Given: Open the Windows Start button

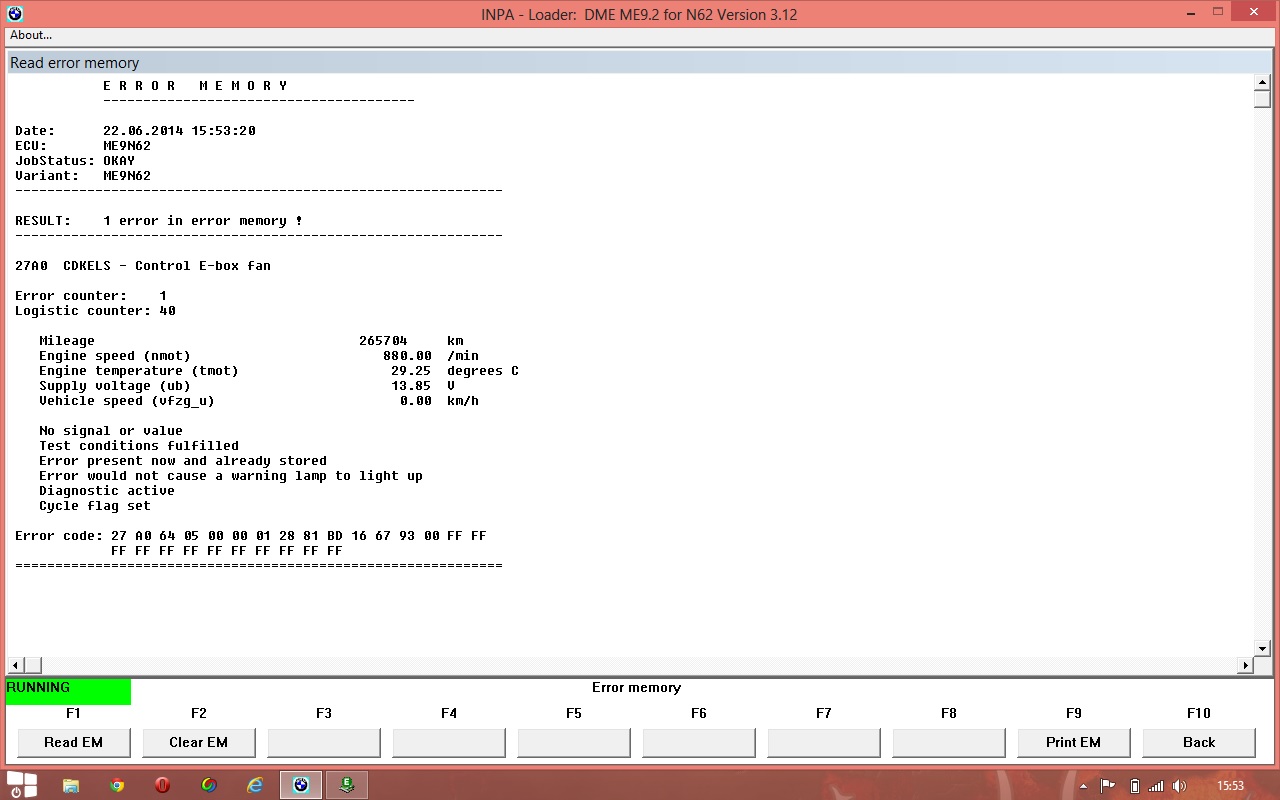Looking at the screenshot, I should pyautogui.click(x=22, y=785).
